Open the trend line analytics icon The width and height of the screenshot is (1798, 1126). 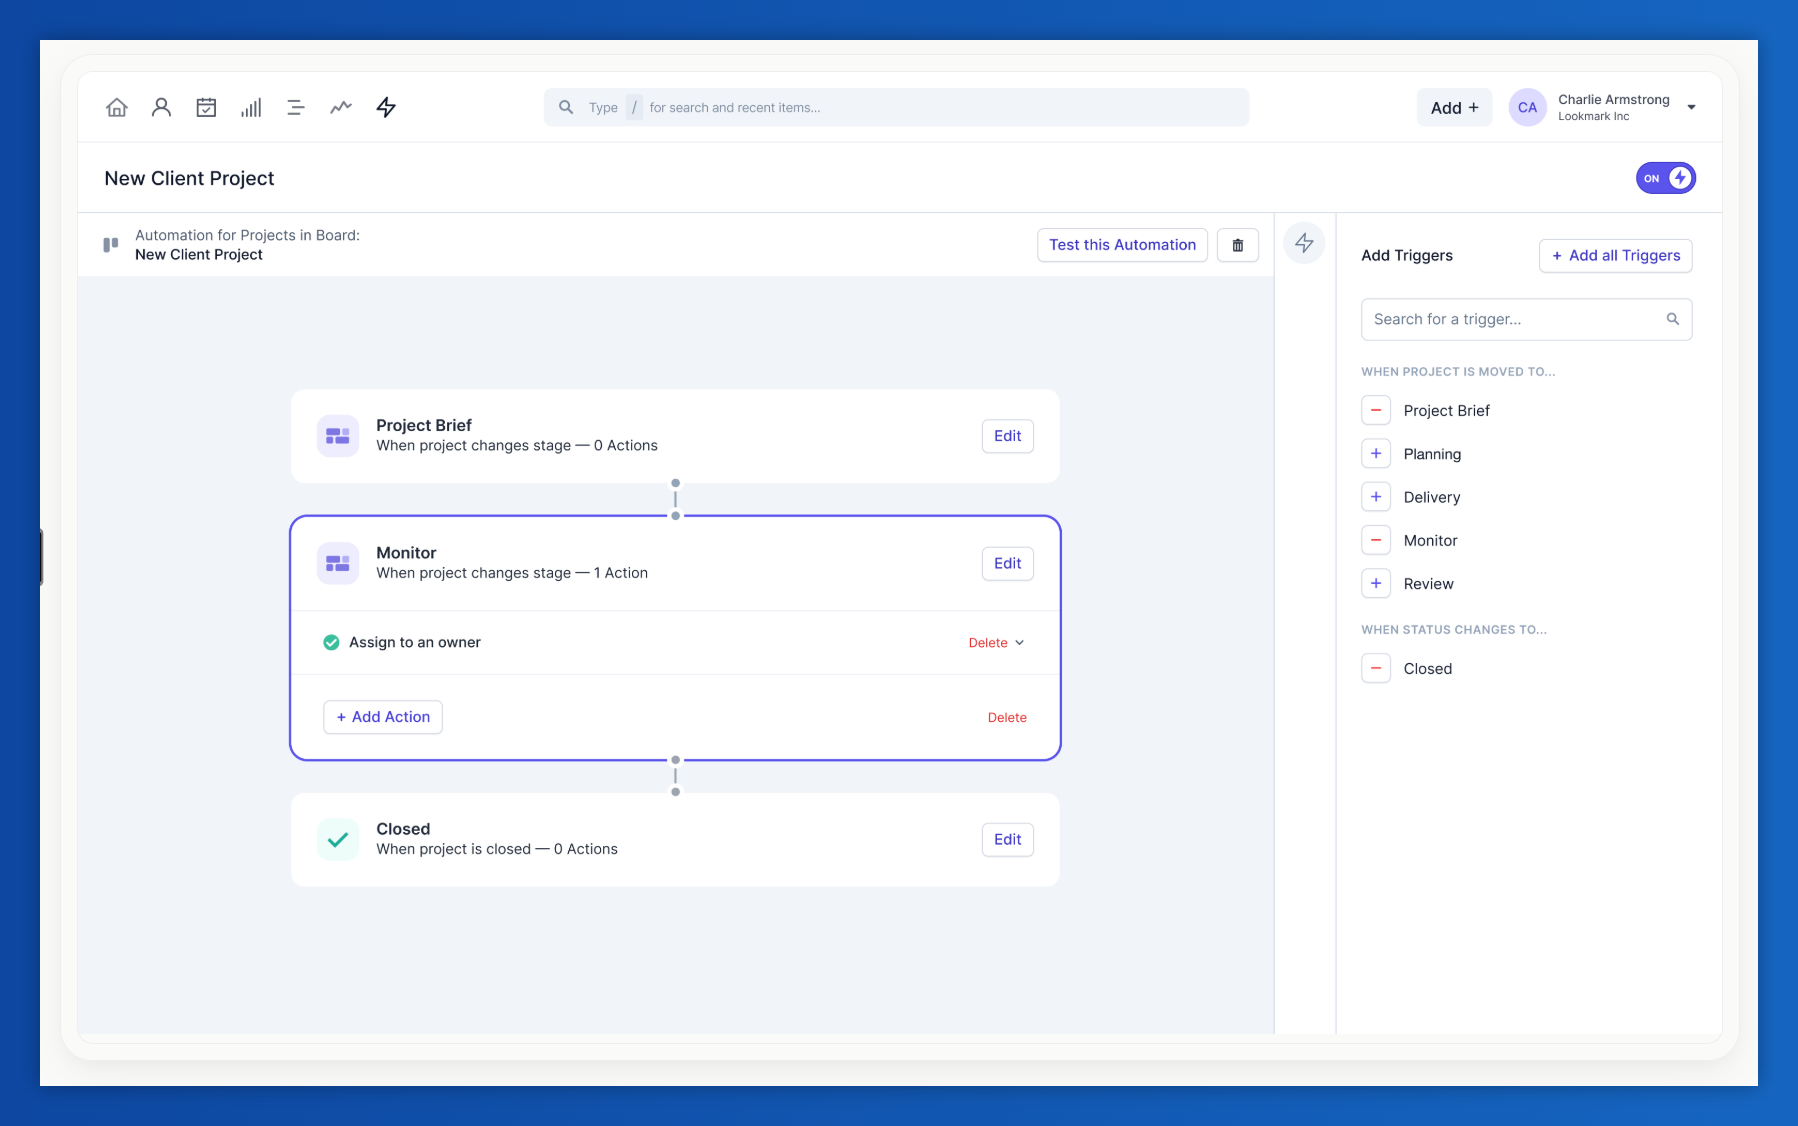[x=341, y=107]
